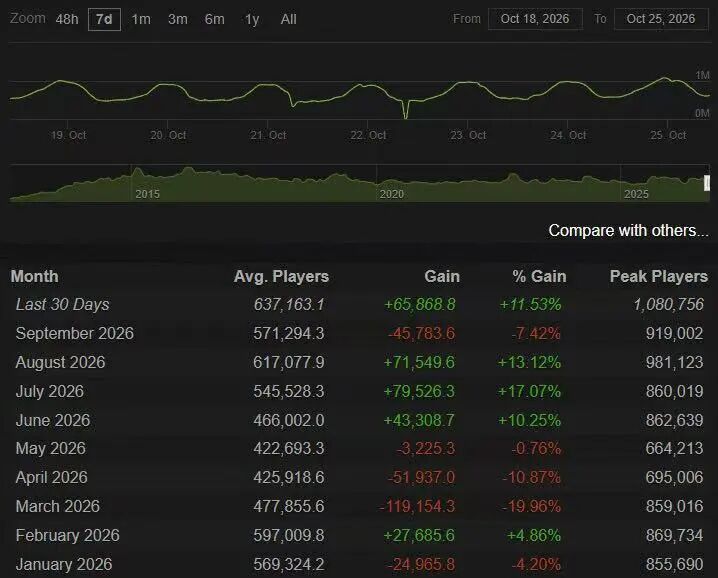
Task: Select the January 2026 row label
Action: (x=64, y=564)
